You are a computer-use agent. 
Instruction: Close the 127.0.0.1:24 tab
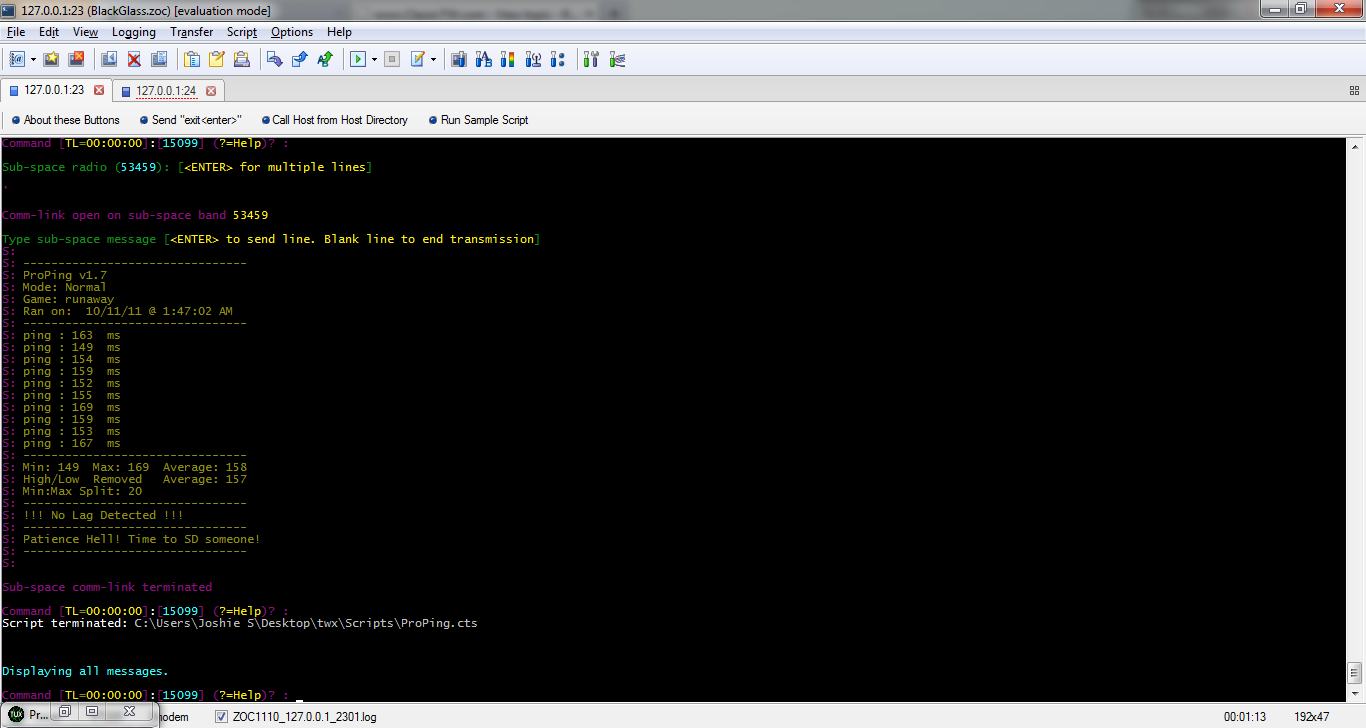coord(211,91)
